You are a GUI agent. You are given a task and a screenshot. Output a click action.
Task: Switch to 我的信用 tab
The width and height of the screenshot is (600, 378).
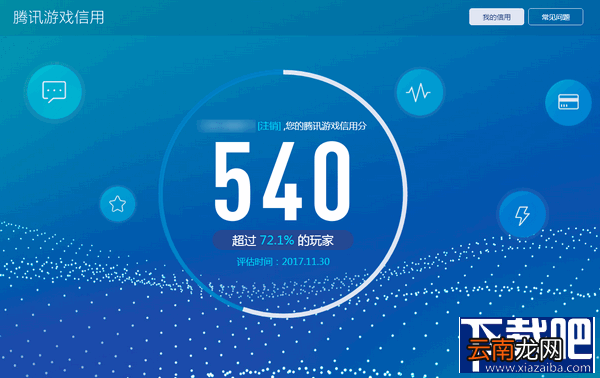[496, 17]
